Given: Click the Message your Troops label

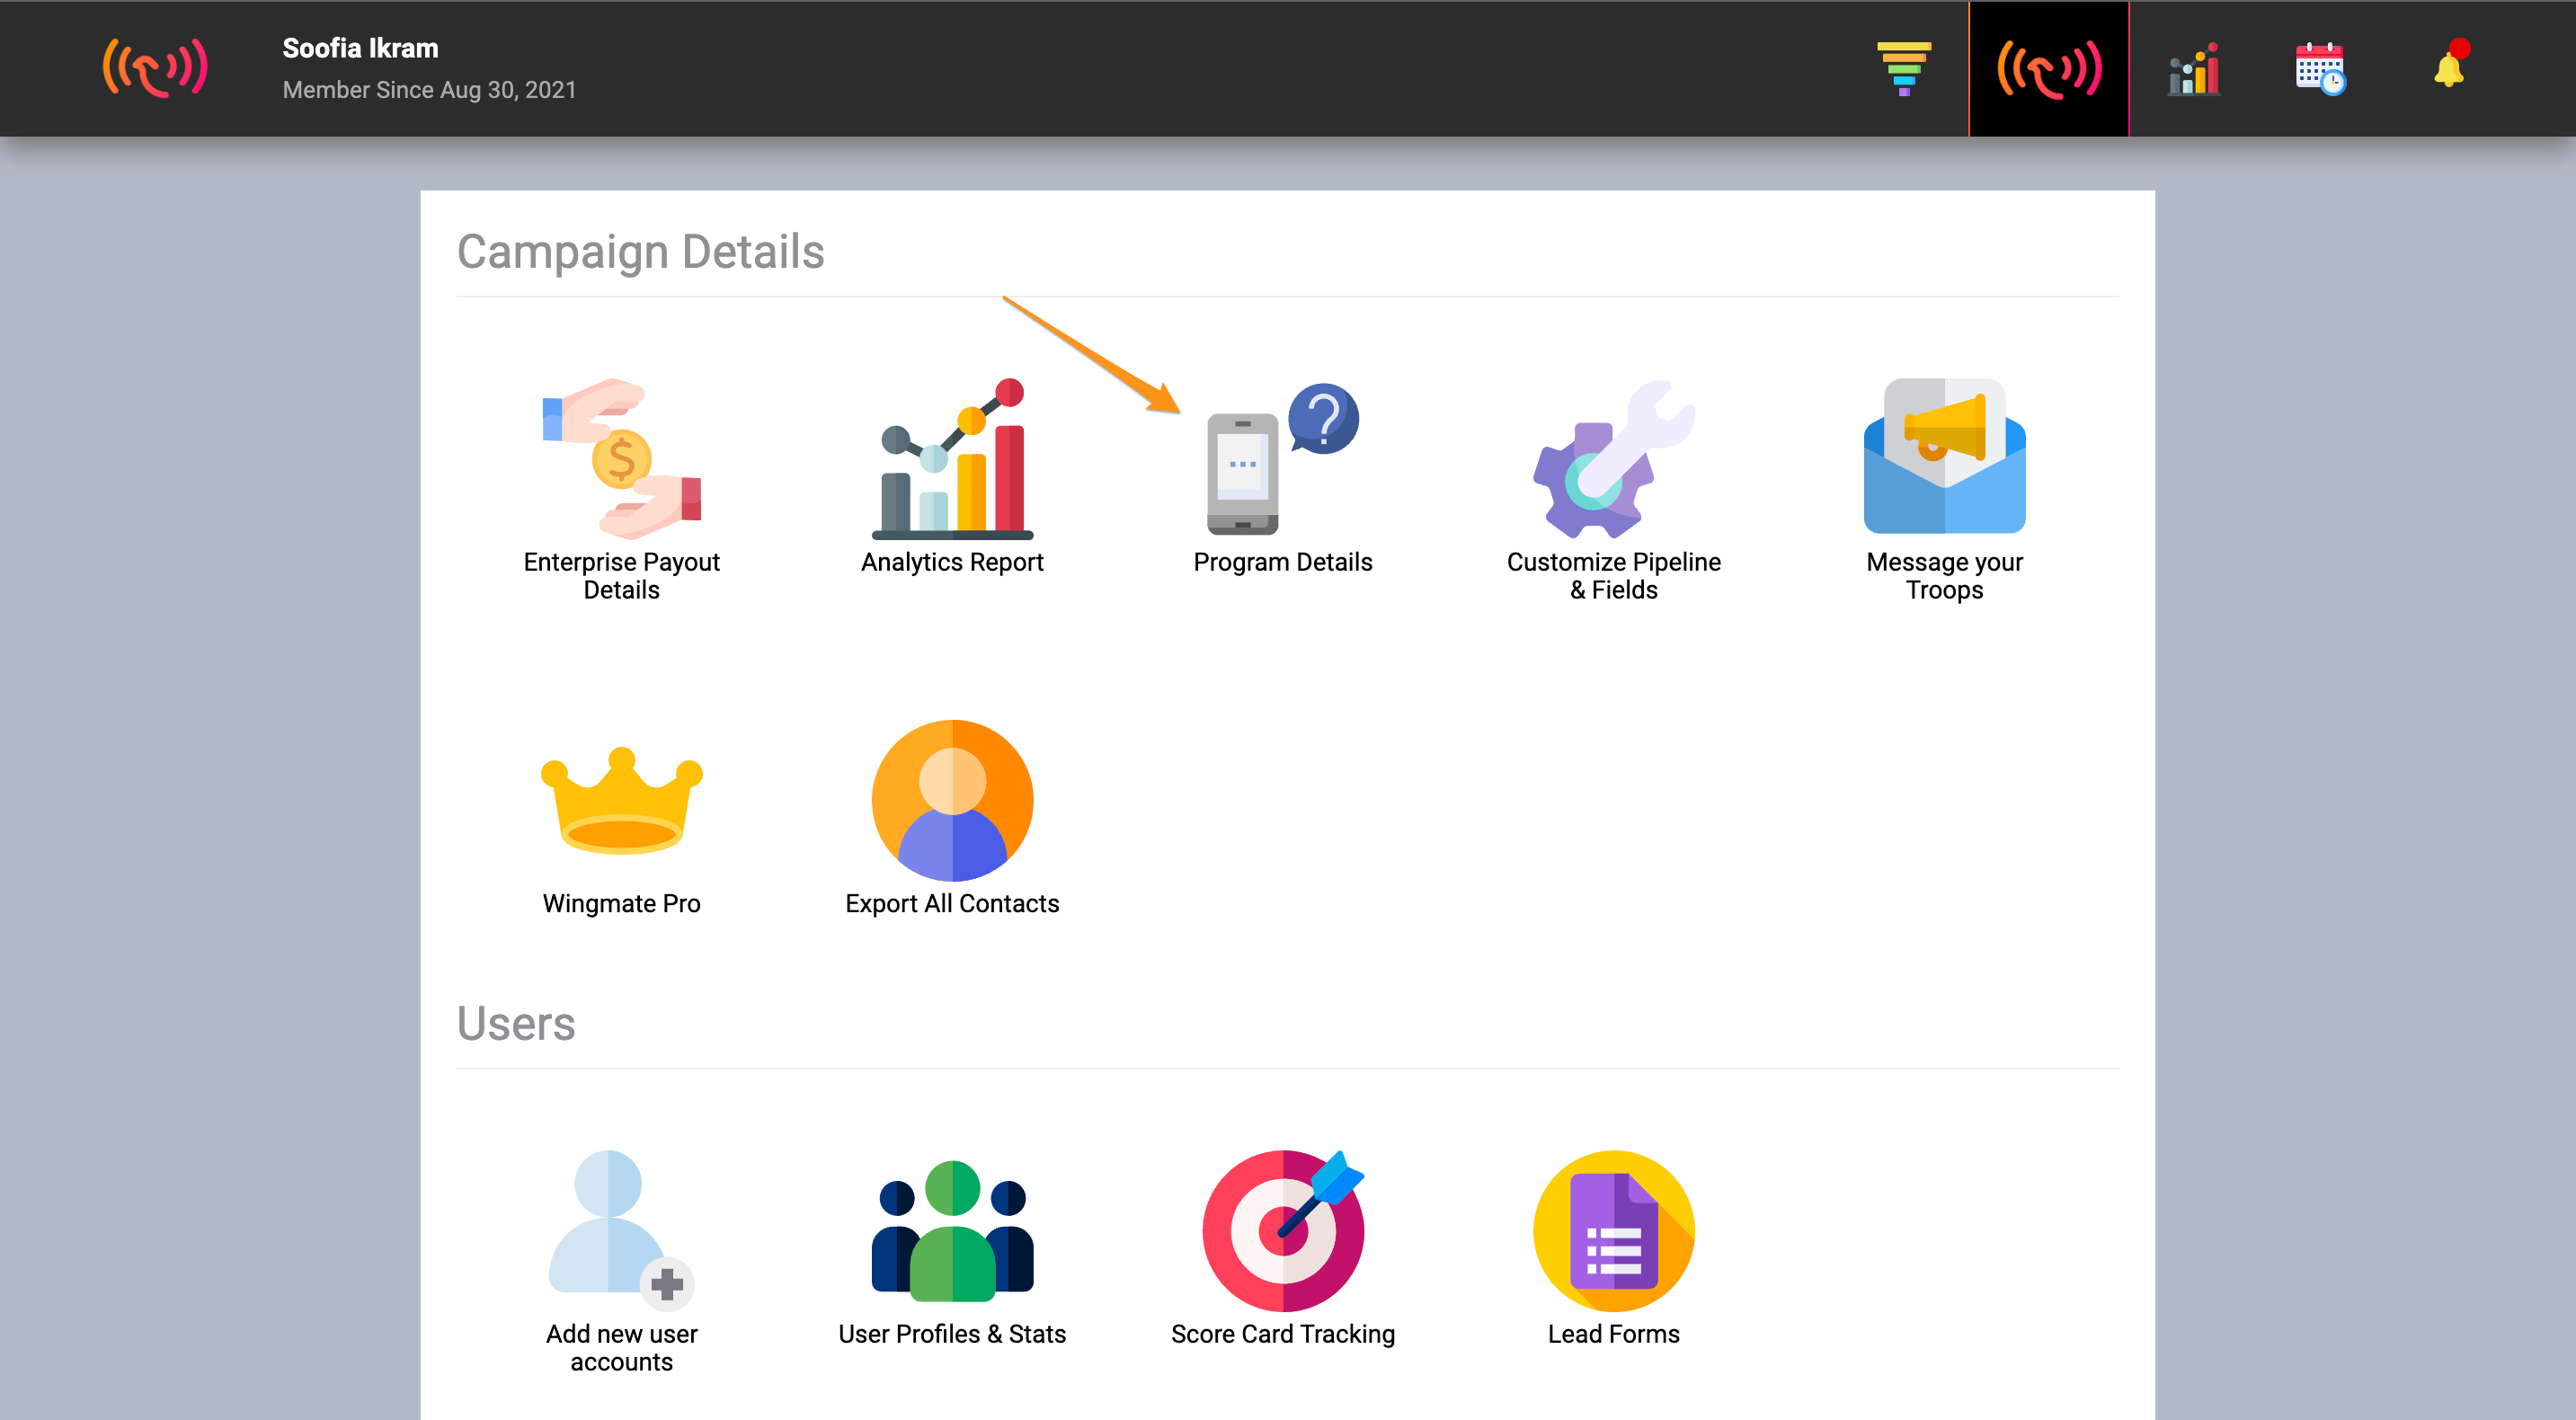Looking at the screenshot, I should pyautogui.click(x=1944, y=576).
